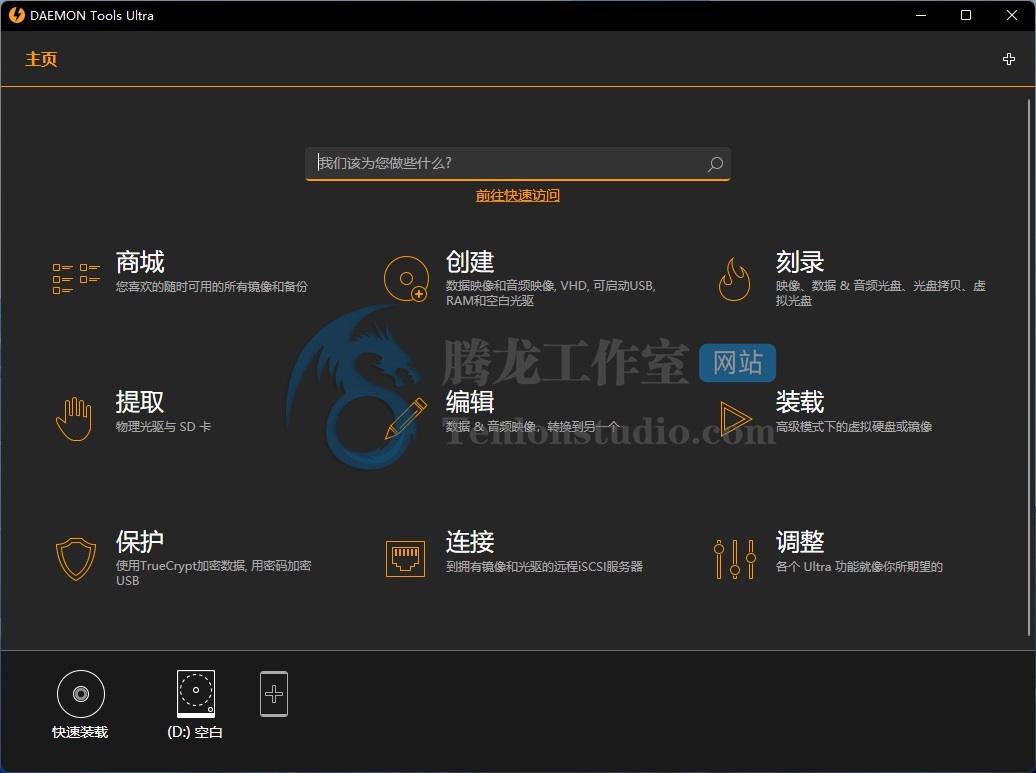The image size is (1036, 773).
Task: Click the 连接 ethernet port icon
Action: 405,559
